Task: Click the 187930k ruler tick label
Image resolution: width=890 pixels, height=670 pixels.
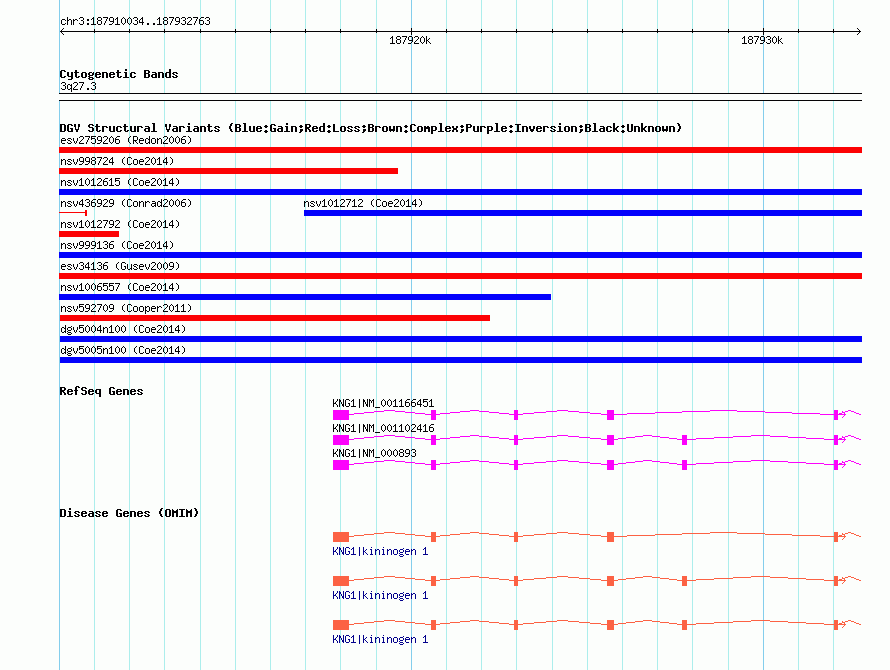Action: click(762, 40)
